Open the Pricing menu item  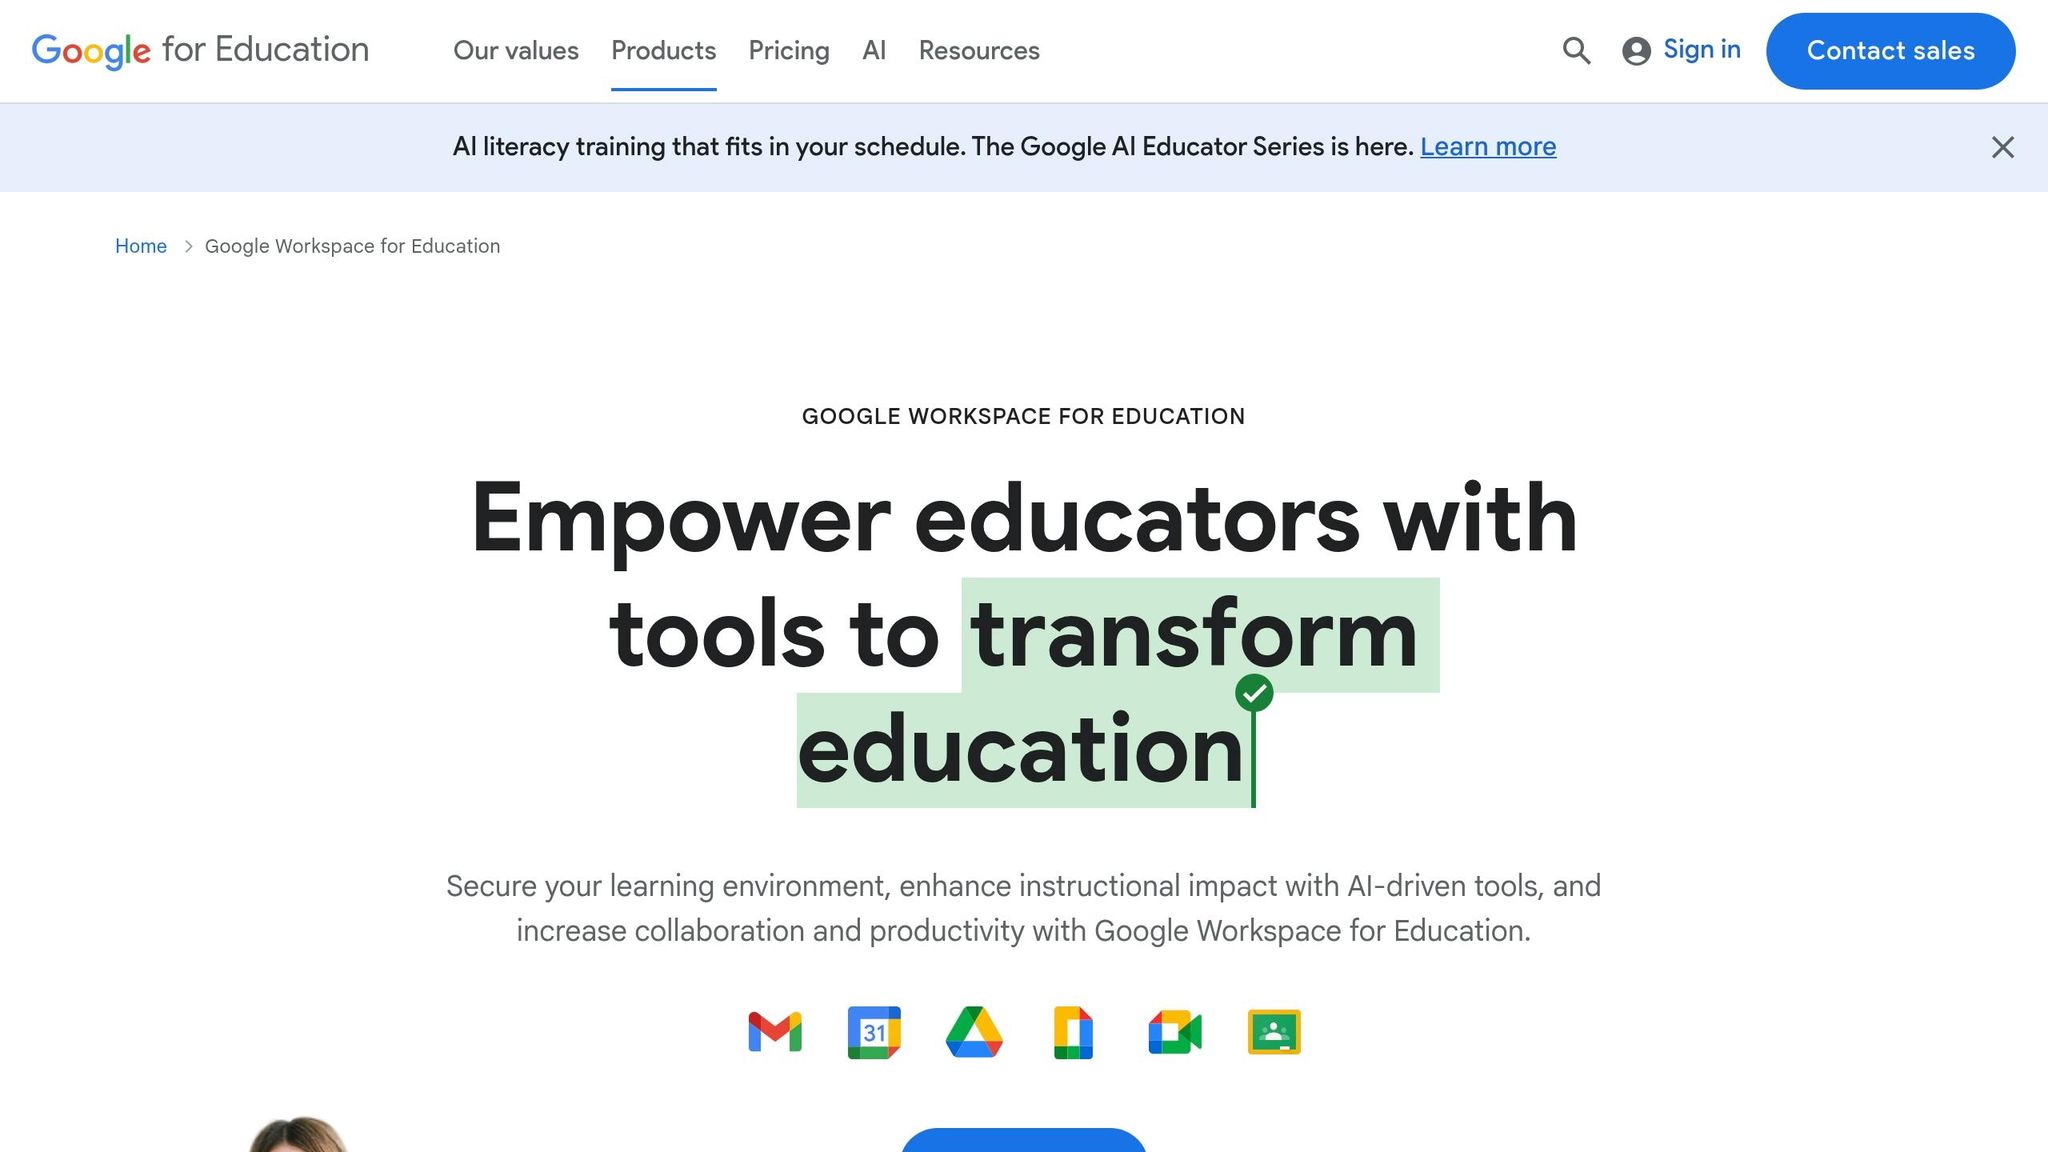click(x=789, y=51)
